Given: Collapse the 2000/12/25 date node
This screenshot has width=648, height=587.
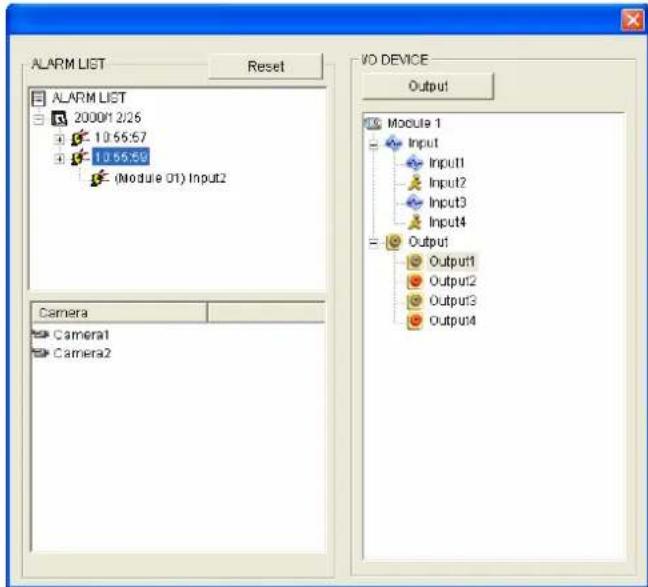Looking at the screenshot, I should [38, 119].
